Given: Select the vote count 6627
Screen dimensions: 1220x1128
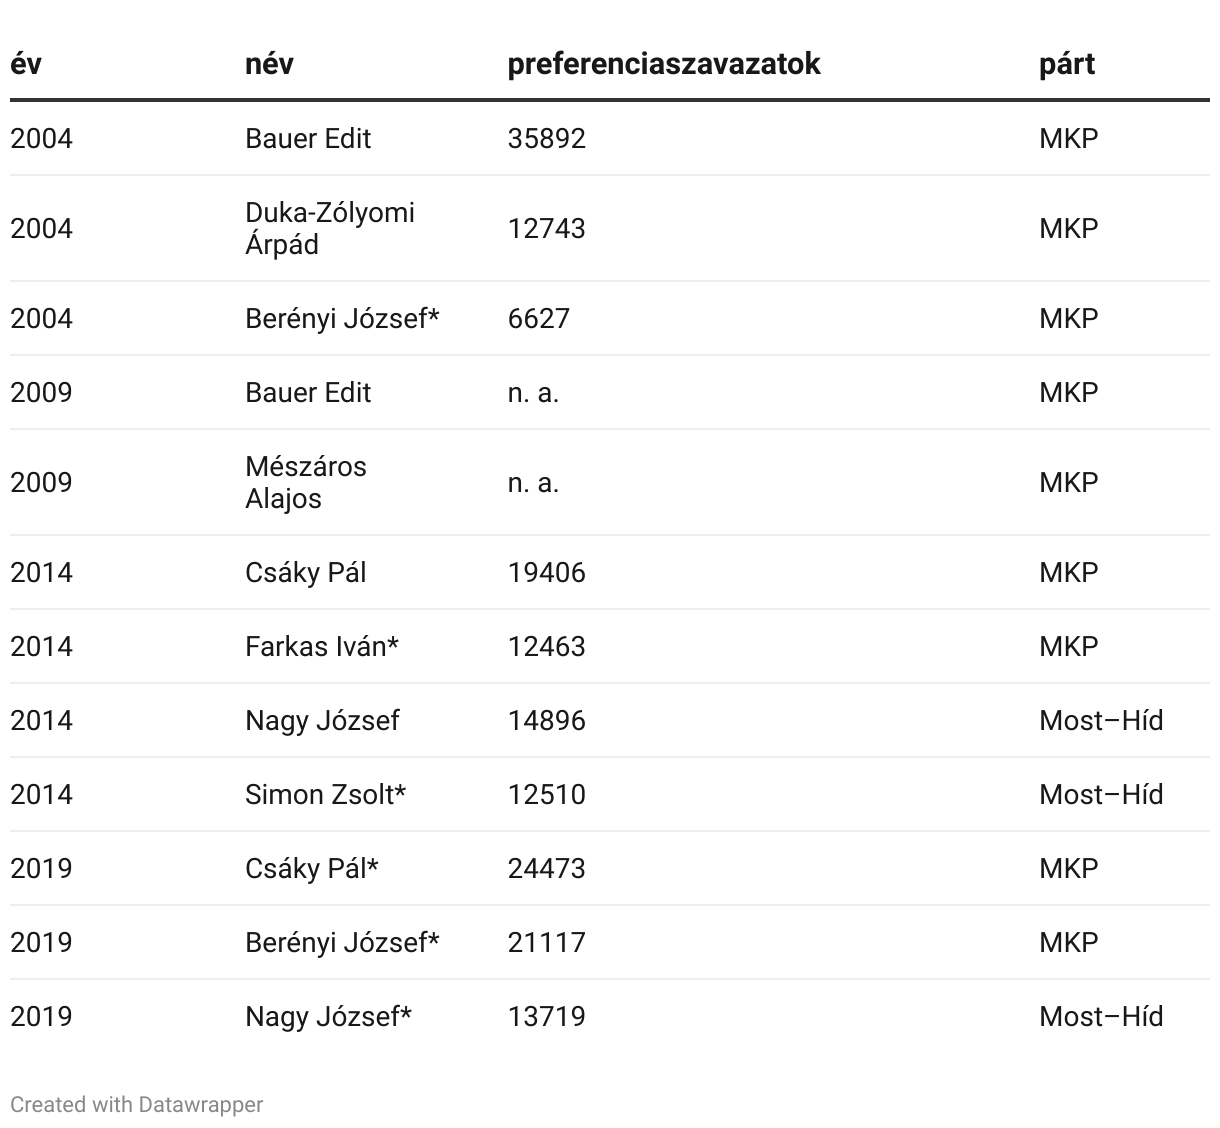Looking at the screenshot, I should coord(538,318).
